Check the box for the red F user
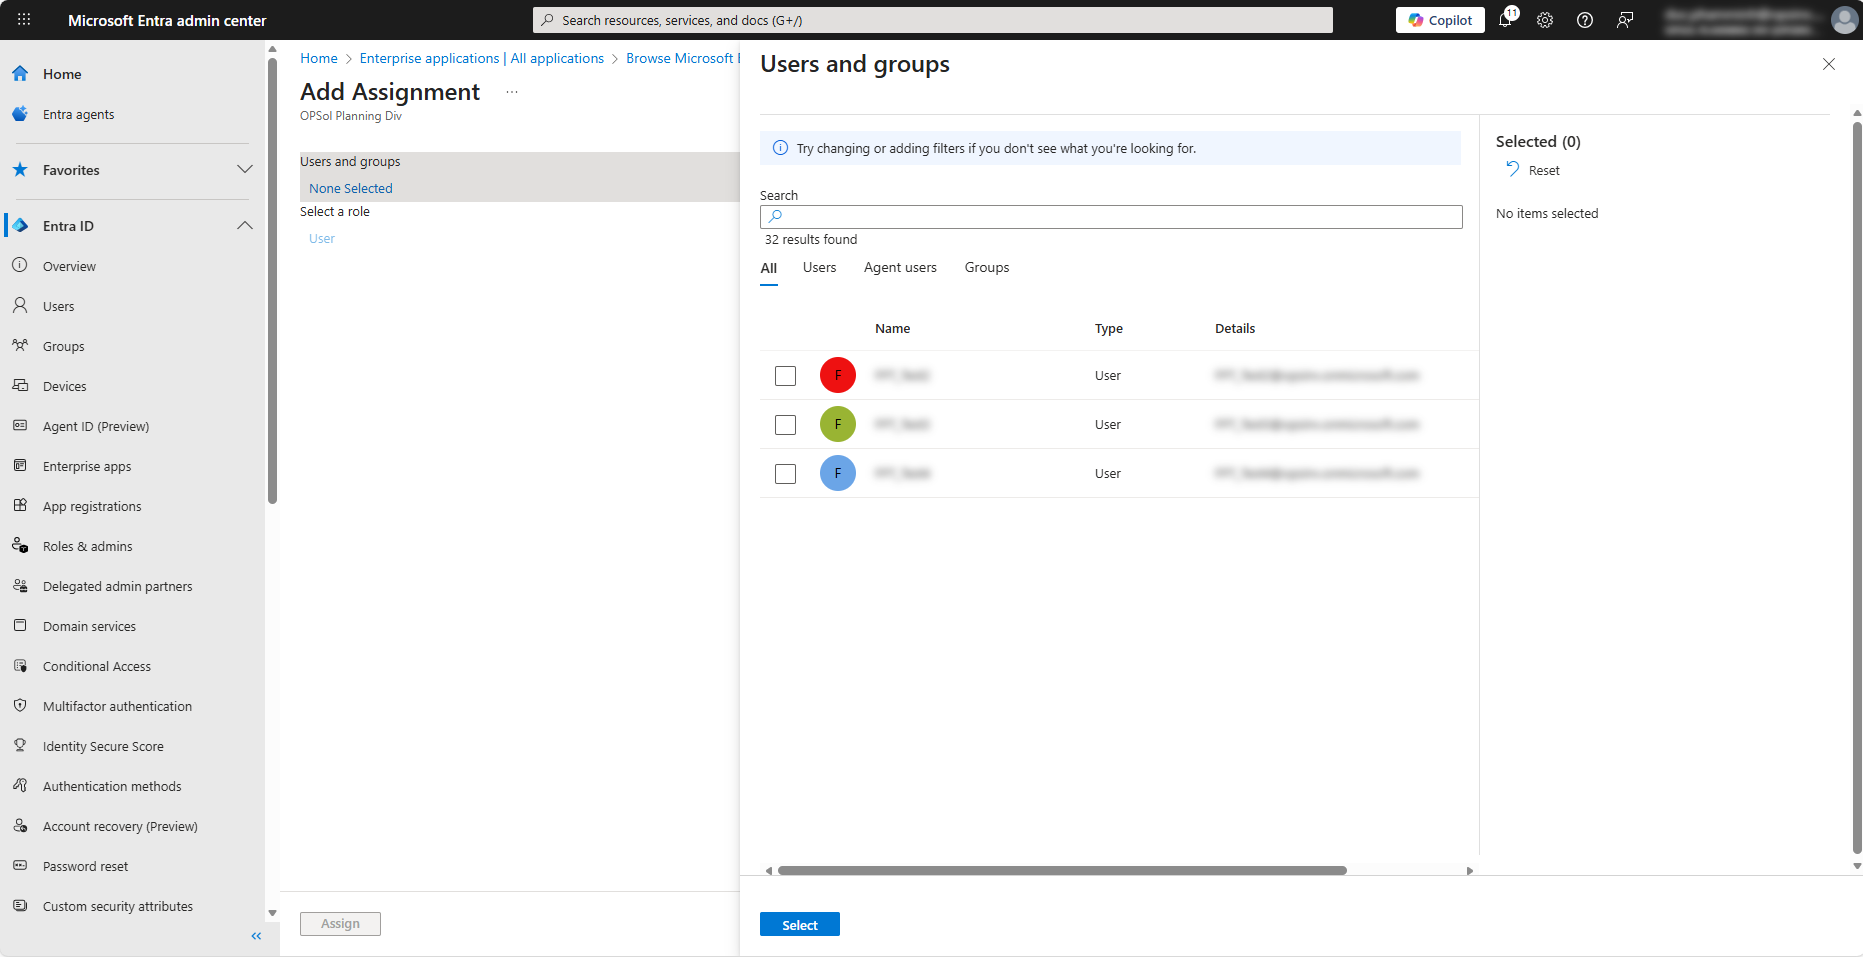Viewport: 1863px width, 957px height. 785,376
